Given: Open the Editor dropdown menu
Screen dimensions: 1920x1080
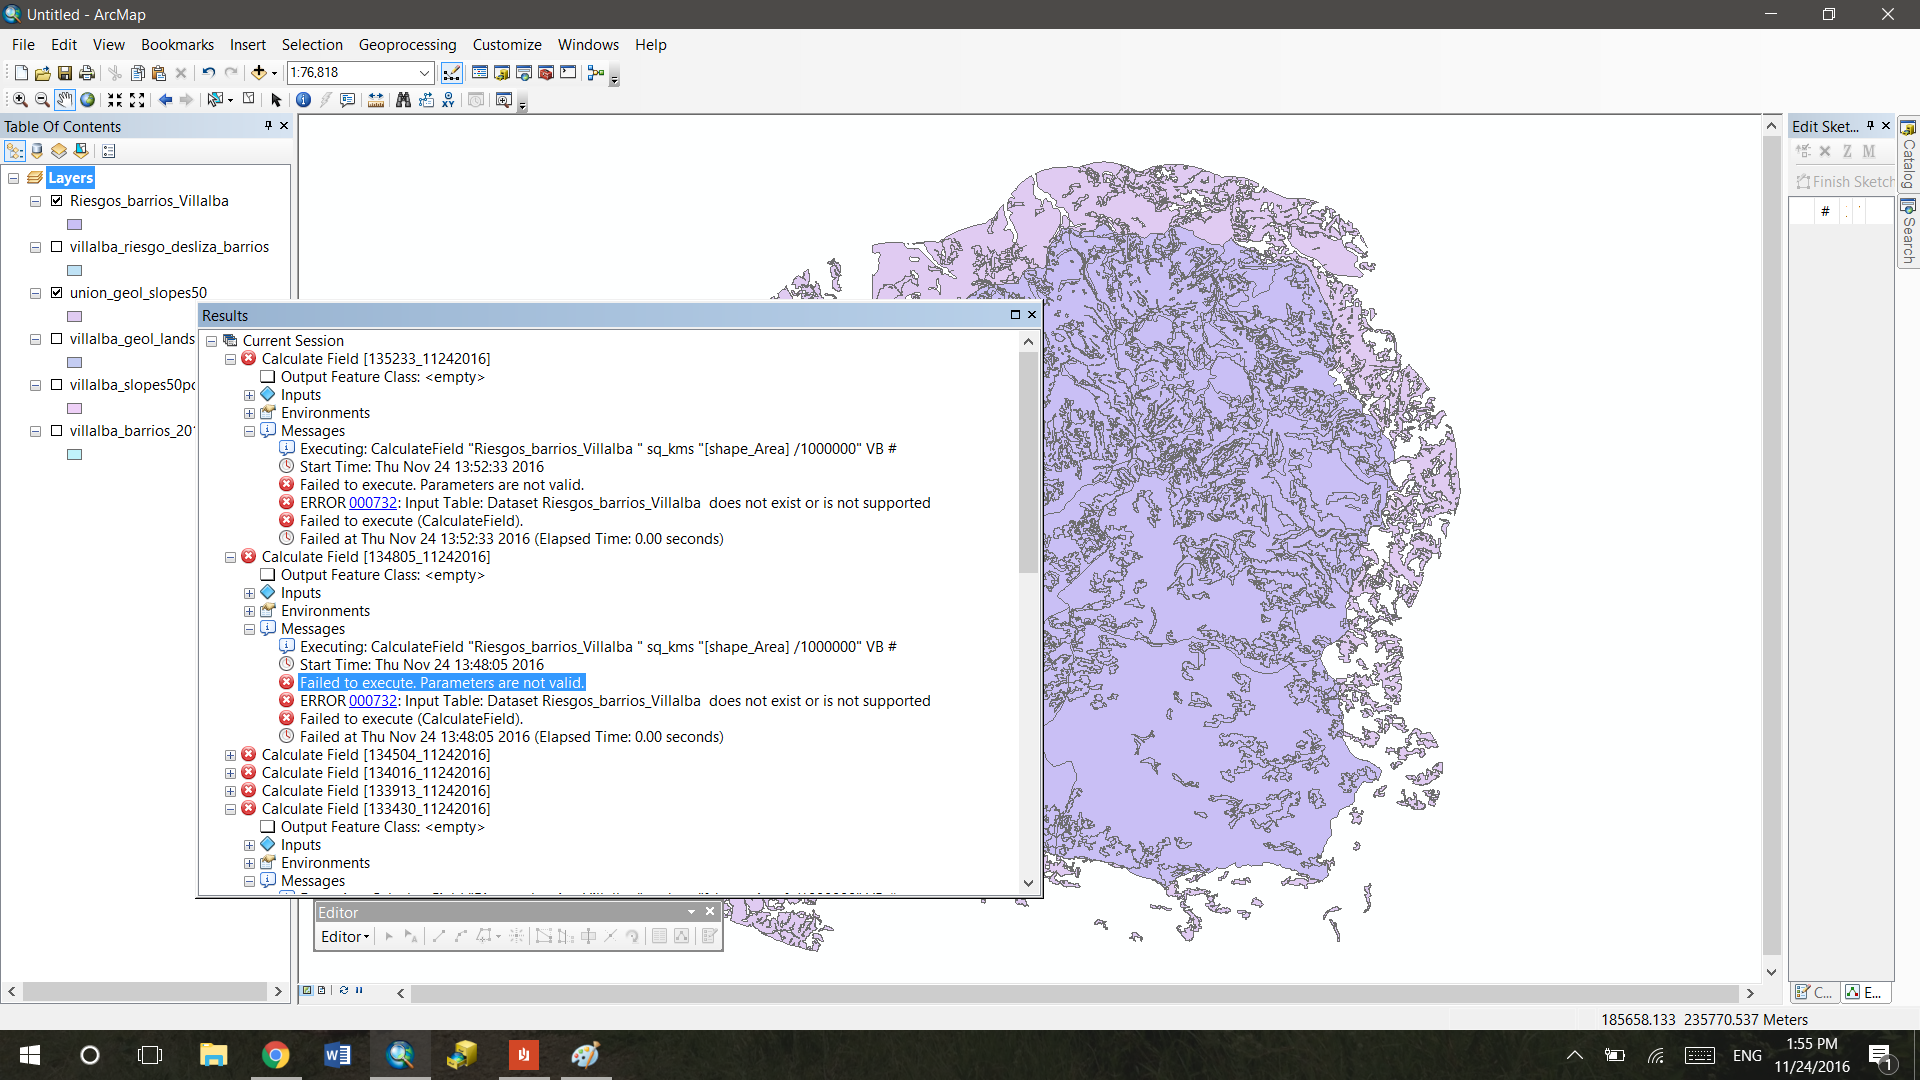Looking at the screenshot, I should click(345, 937).
